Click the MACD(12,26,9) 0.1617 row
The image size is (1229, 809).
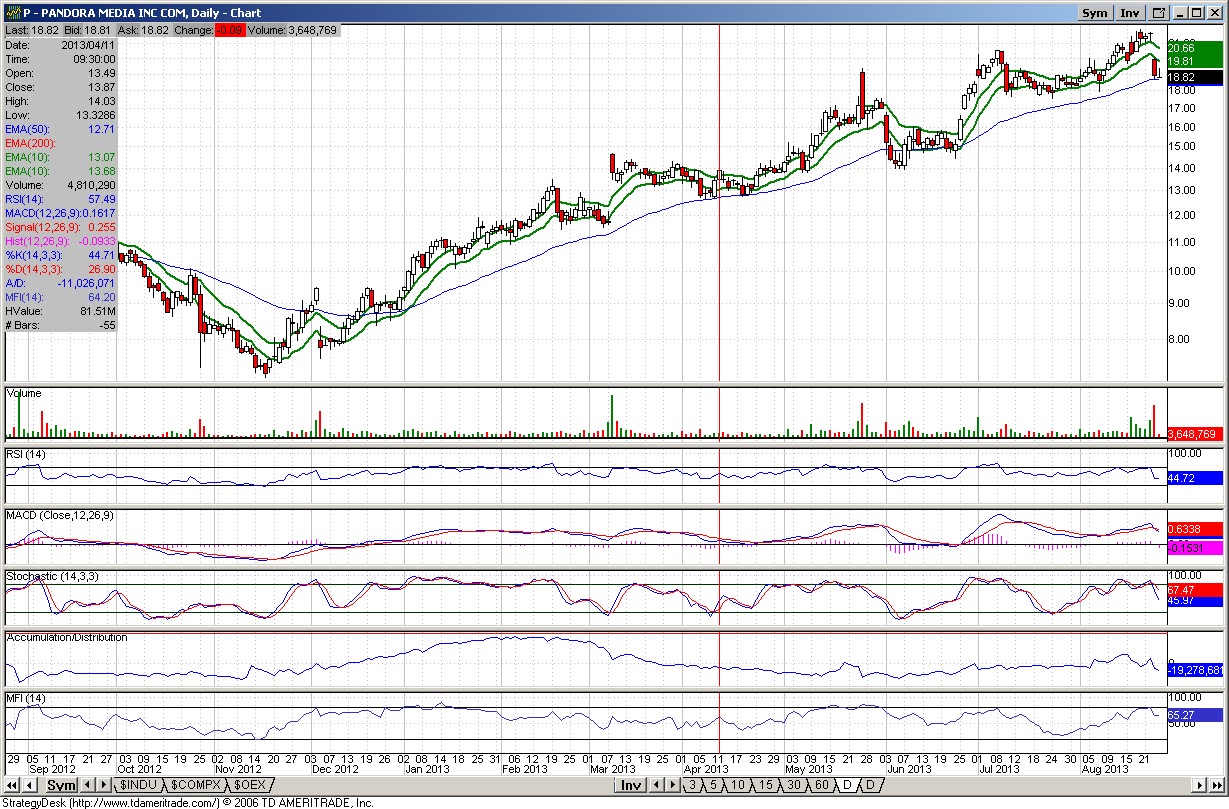point(61,213)
